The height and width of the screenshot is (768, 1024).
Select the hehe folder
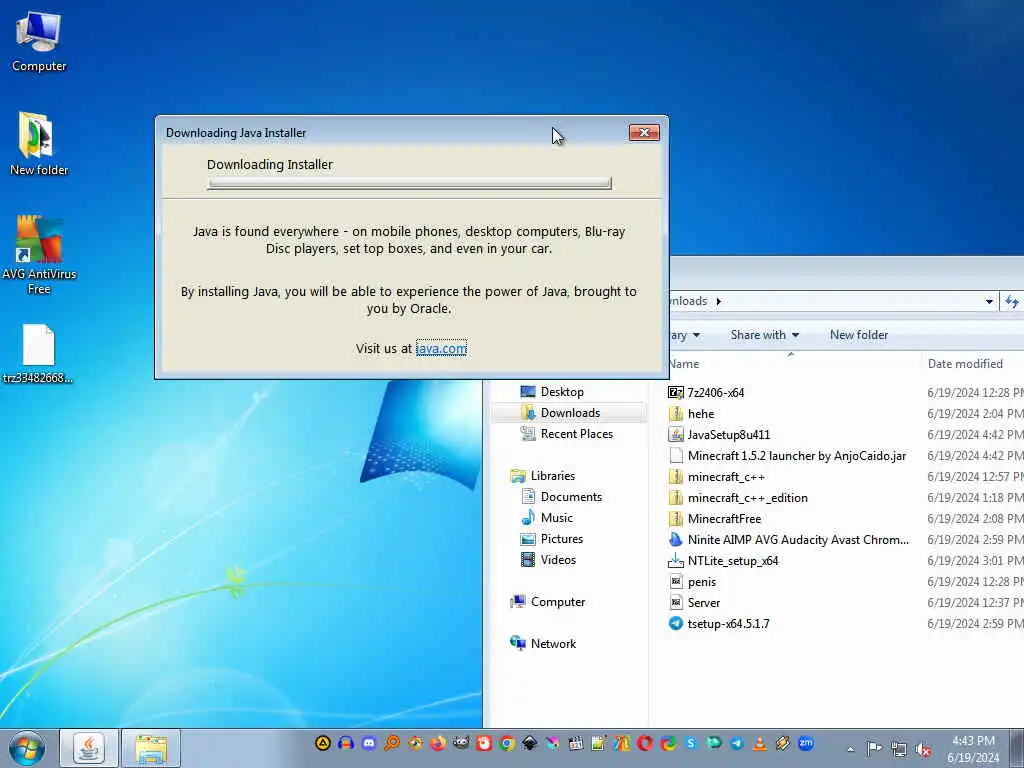click(692, 413)
